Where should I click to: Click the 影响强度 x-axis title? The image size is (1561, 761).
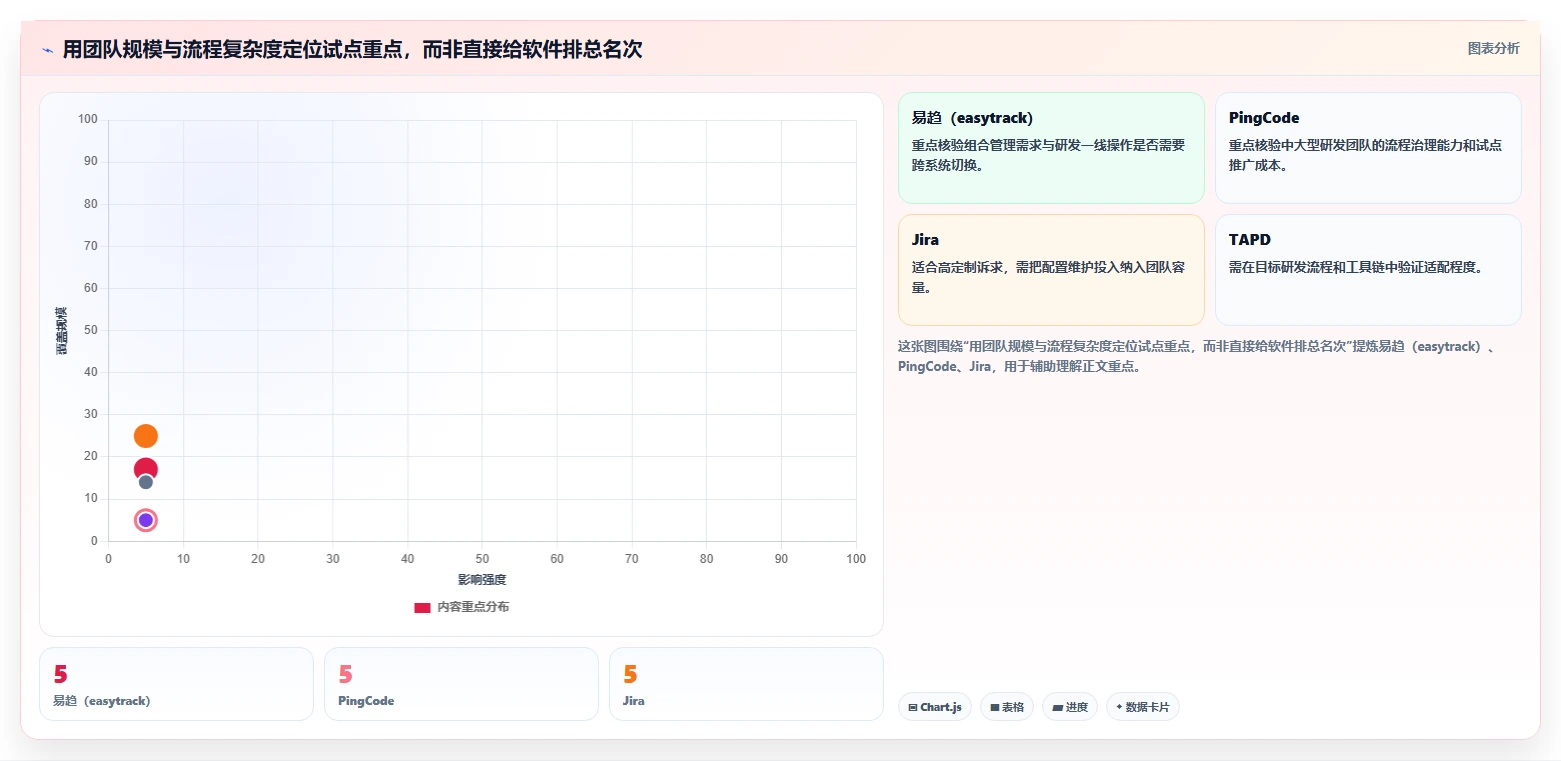pos(482,580)
